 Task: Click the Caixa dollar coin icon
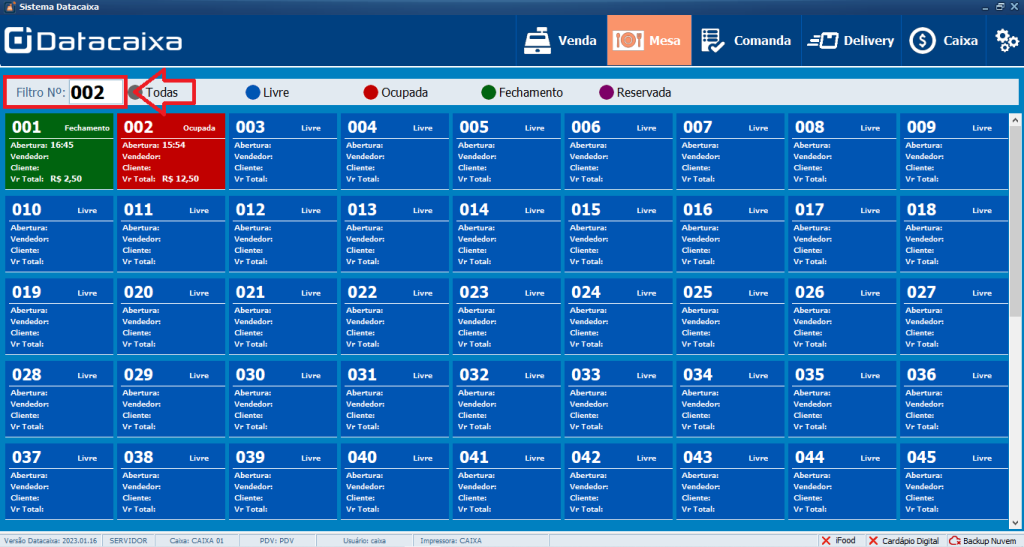(922, 41)
